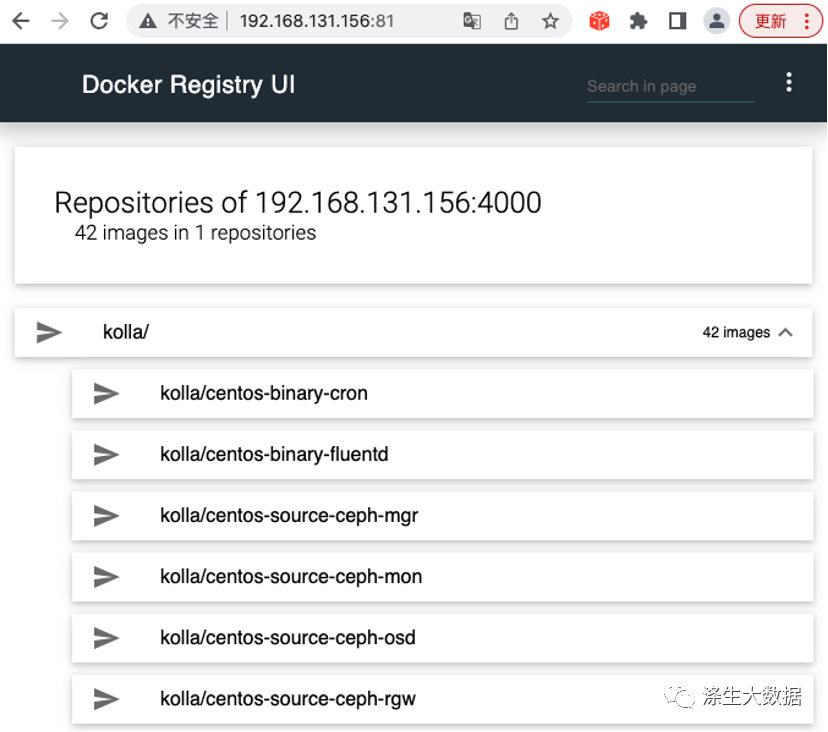This screenshot has height=732, width=828.
Task: Click the arrow icon beside kolla/
Action: pyautogui.click(x=49, y=332)
